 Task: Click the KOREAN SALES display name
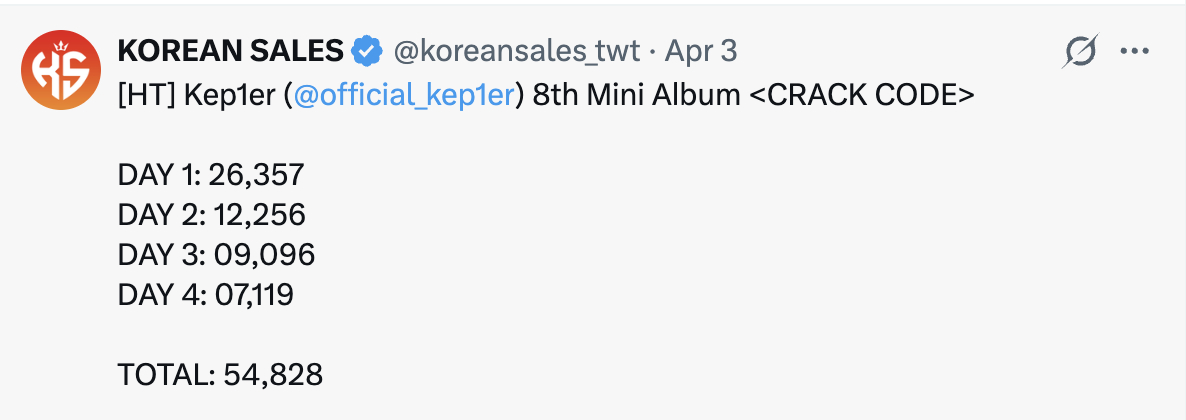pyautogui.click(x=231, y=50)
